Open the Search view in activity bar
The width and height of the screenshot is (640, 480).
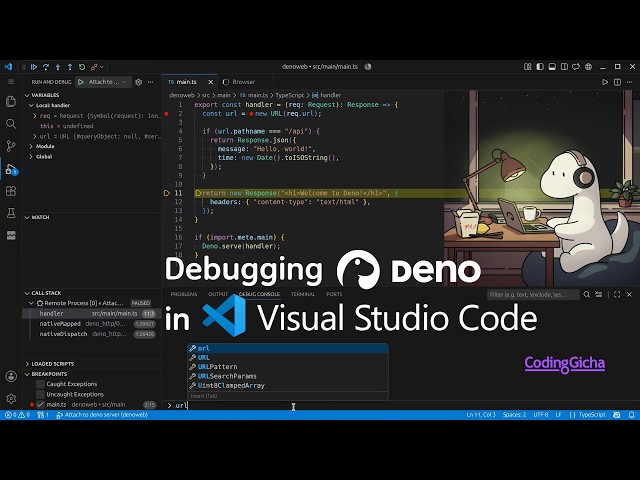11,124
